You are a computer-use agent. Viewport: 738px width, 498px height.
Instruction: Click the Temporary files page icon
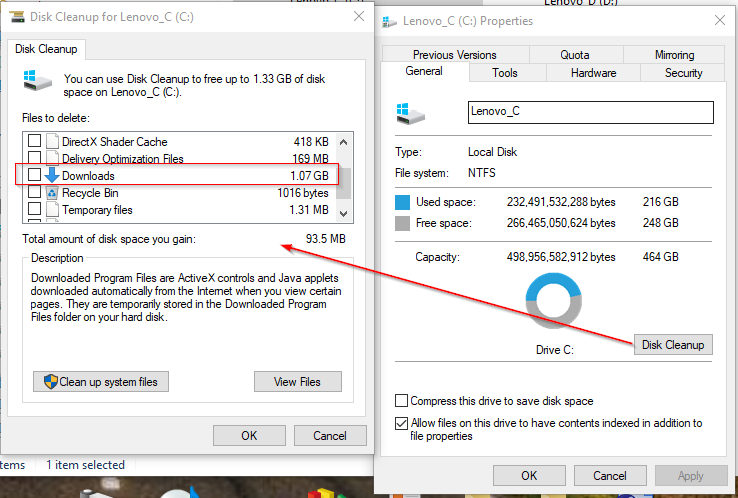pyautogui.click(x=52, y=209)
